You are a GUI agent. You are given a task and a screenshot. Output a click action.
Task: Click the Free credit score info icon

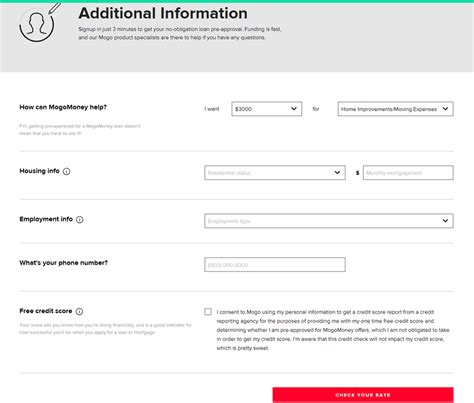[x=79, y=311]
